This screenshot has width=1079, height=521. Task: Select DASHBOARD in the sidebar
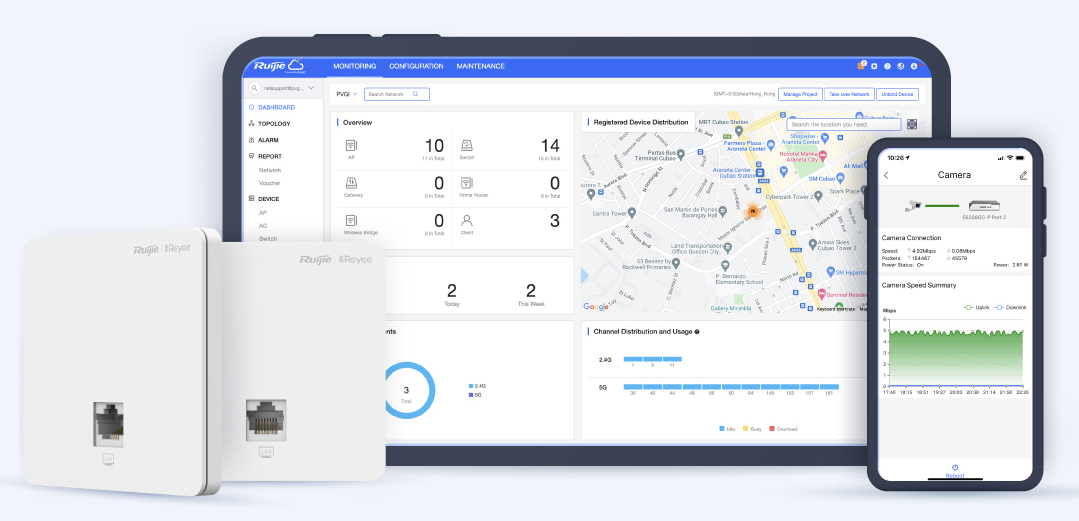tap(277, 107)
